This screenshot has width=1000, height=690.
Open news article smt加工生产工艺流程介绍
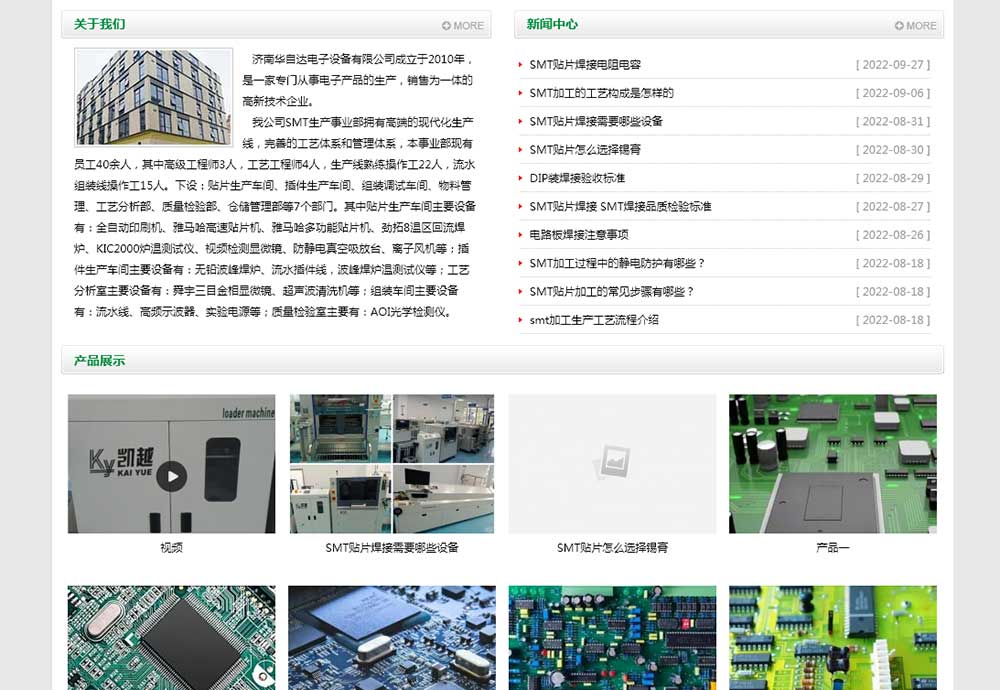click(594, 320)
